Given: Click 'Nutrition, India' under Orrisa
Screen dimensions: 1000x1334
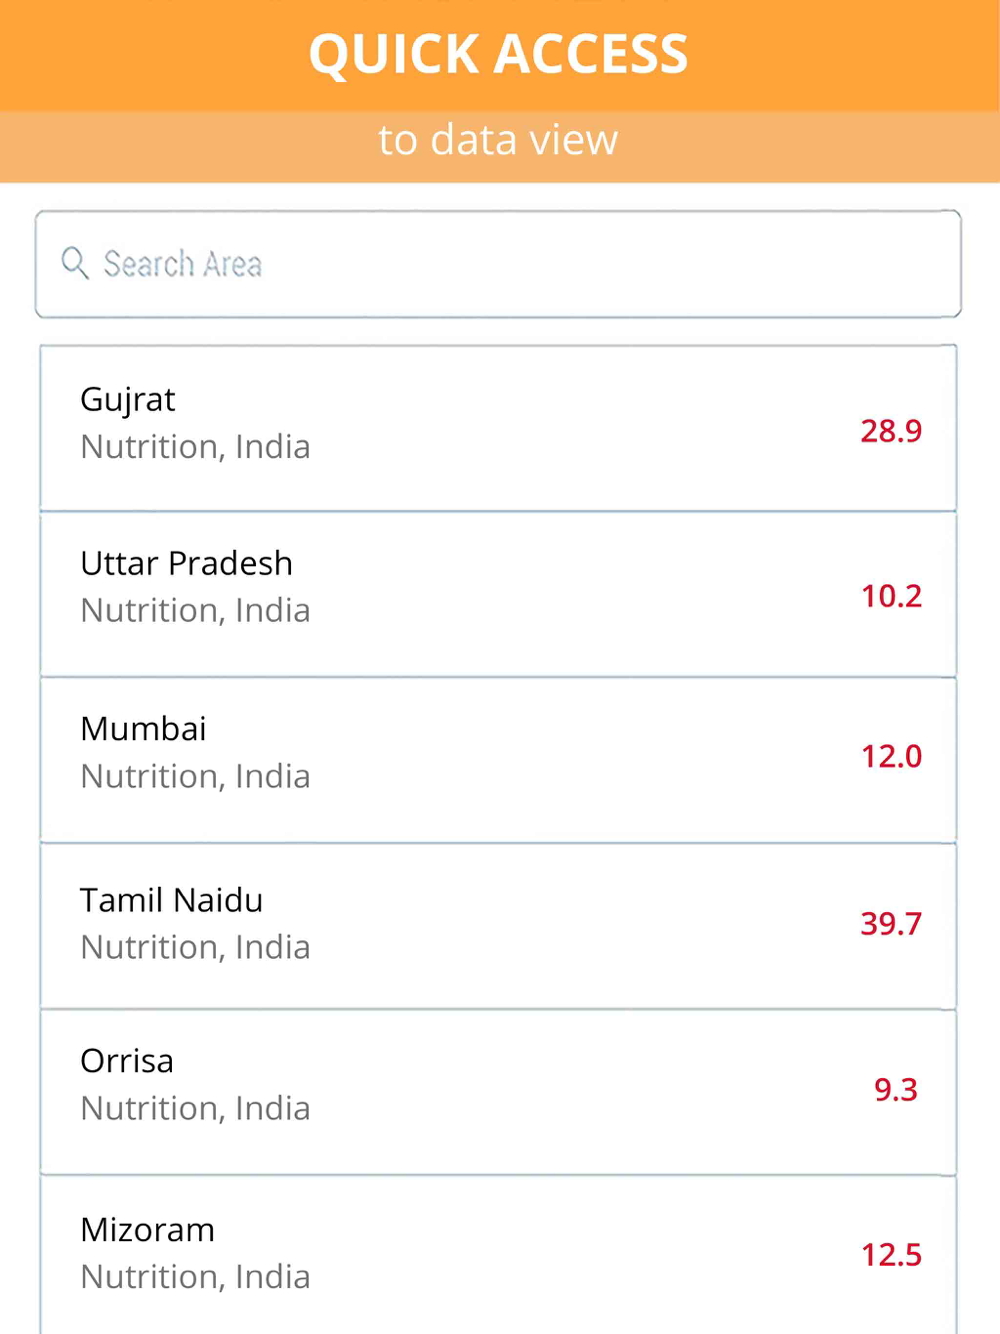Looking at the screenshot, I should (x=195, y=1109).
